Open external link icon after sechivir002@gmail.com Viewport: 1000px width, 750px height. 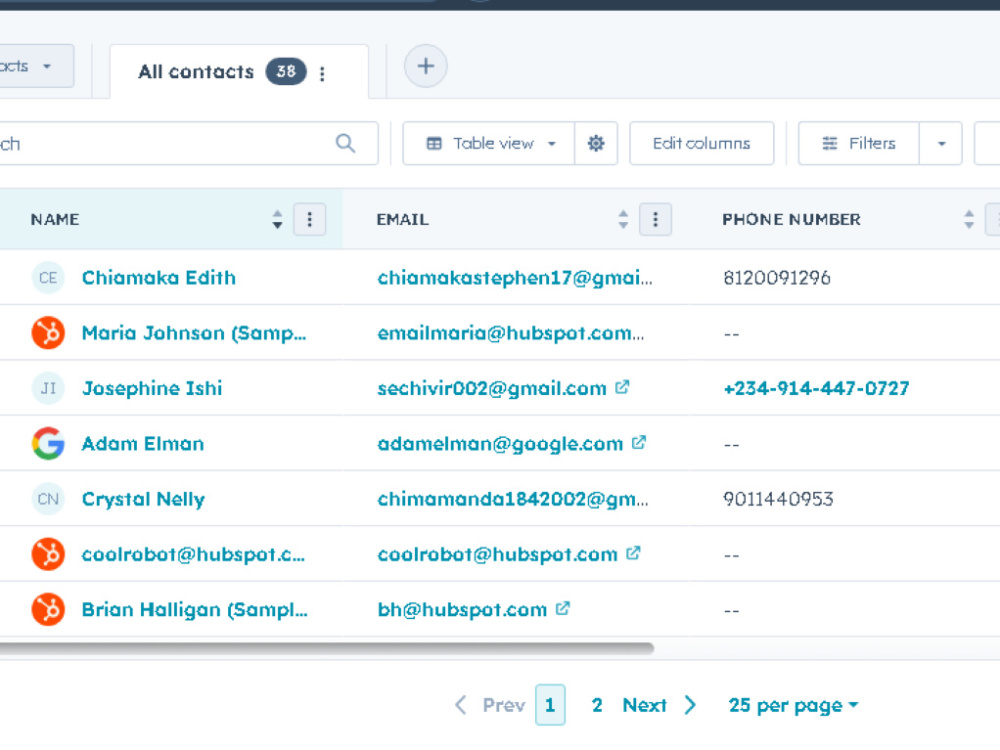(x=622, y=387)
